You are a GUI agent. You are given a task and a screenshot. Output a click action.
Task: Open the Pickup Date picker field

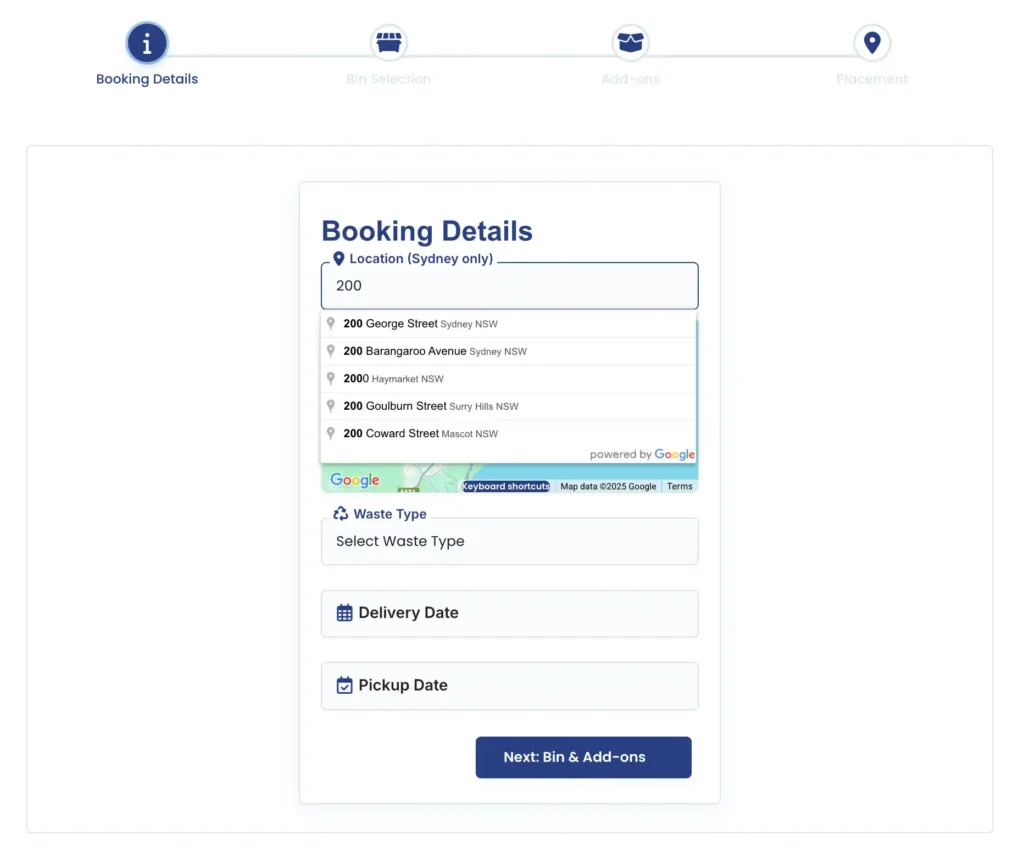[x=509, y=686]
